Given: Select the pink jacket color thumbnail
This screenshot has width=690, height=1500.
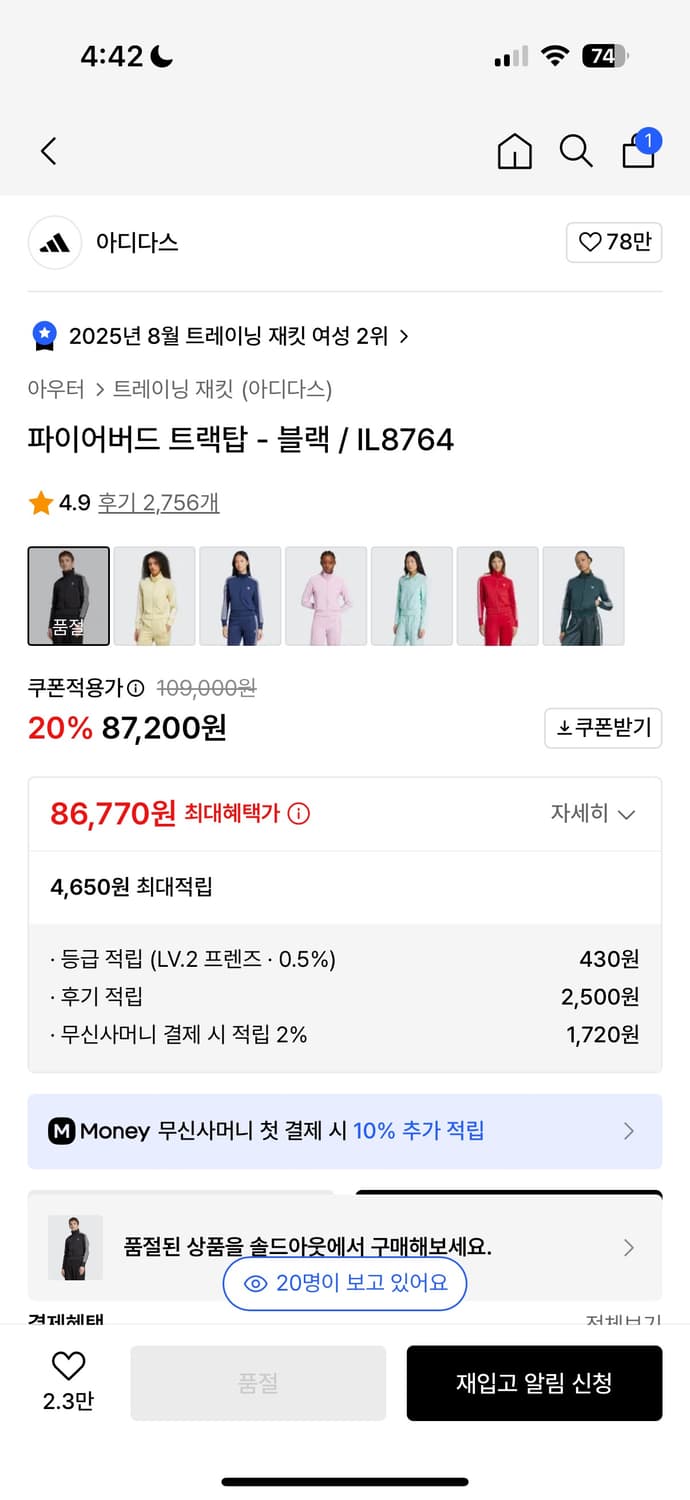Looking at the screenshot, I should point(326,595).
